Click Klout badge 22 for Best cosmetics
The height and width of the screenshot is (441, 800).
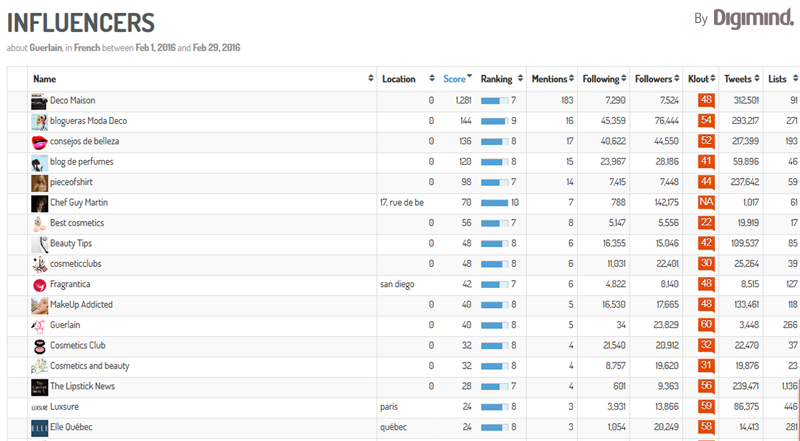pyautogui.click(x=706, y=223)
